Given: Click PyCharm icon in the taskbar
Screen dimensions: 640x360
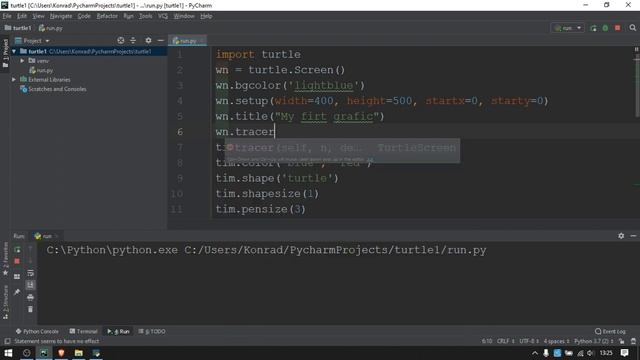Looking at the screenshot, I should pos(44,353).
